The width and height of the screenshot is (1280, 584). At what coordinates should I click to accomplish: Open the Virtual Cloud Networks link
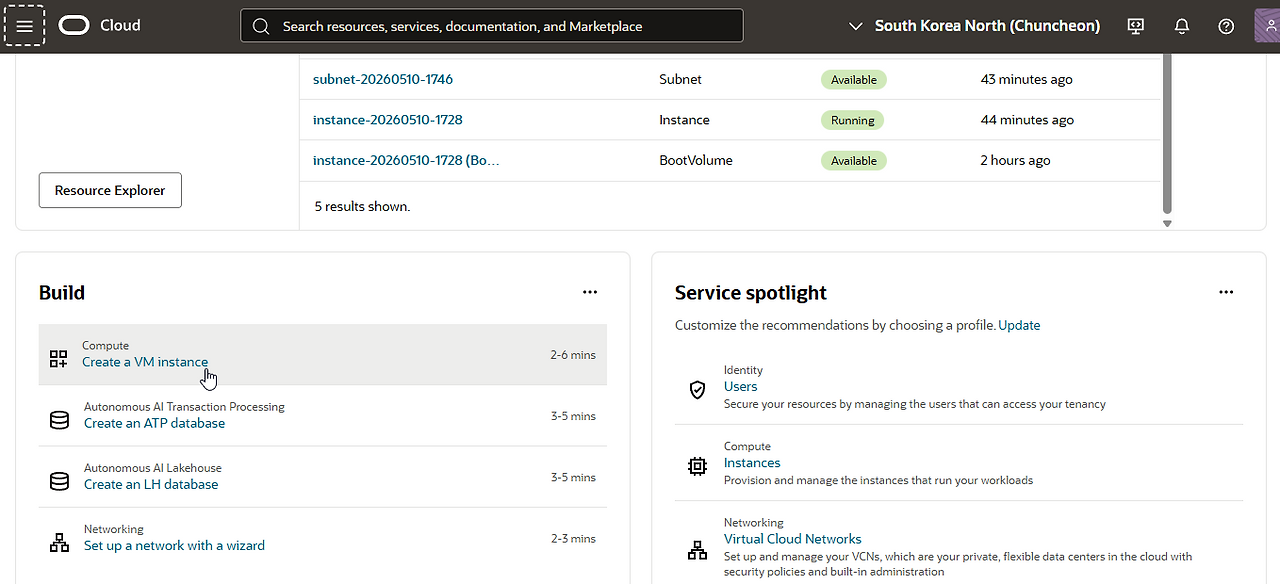793,539
